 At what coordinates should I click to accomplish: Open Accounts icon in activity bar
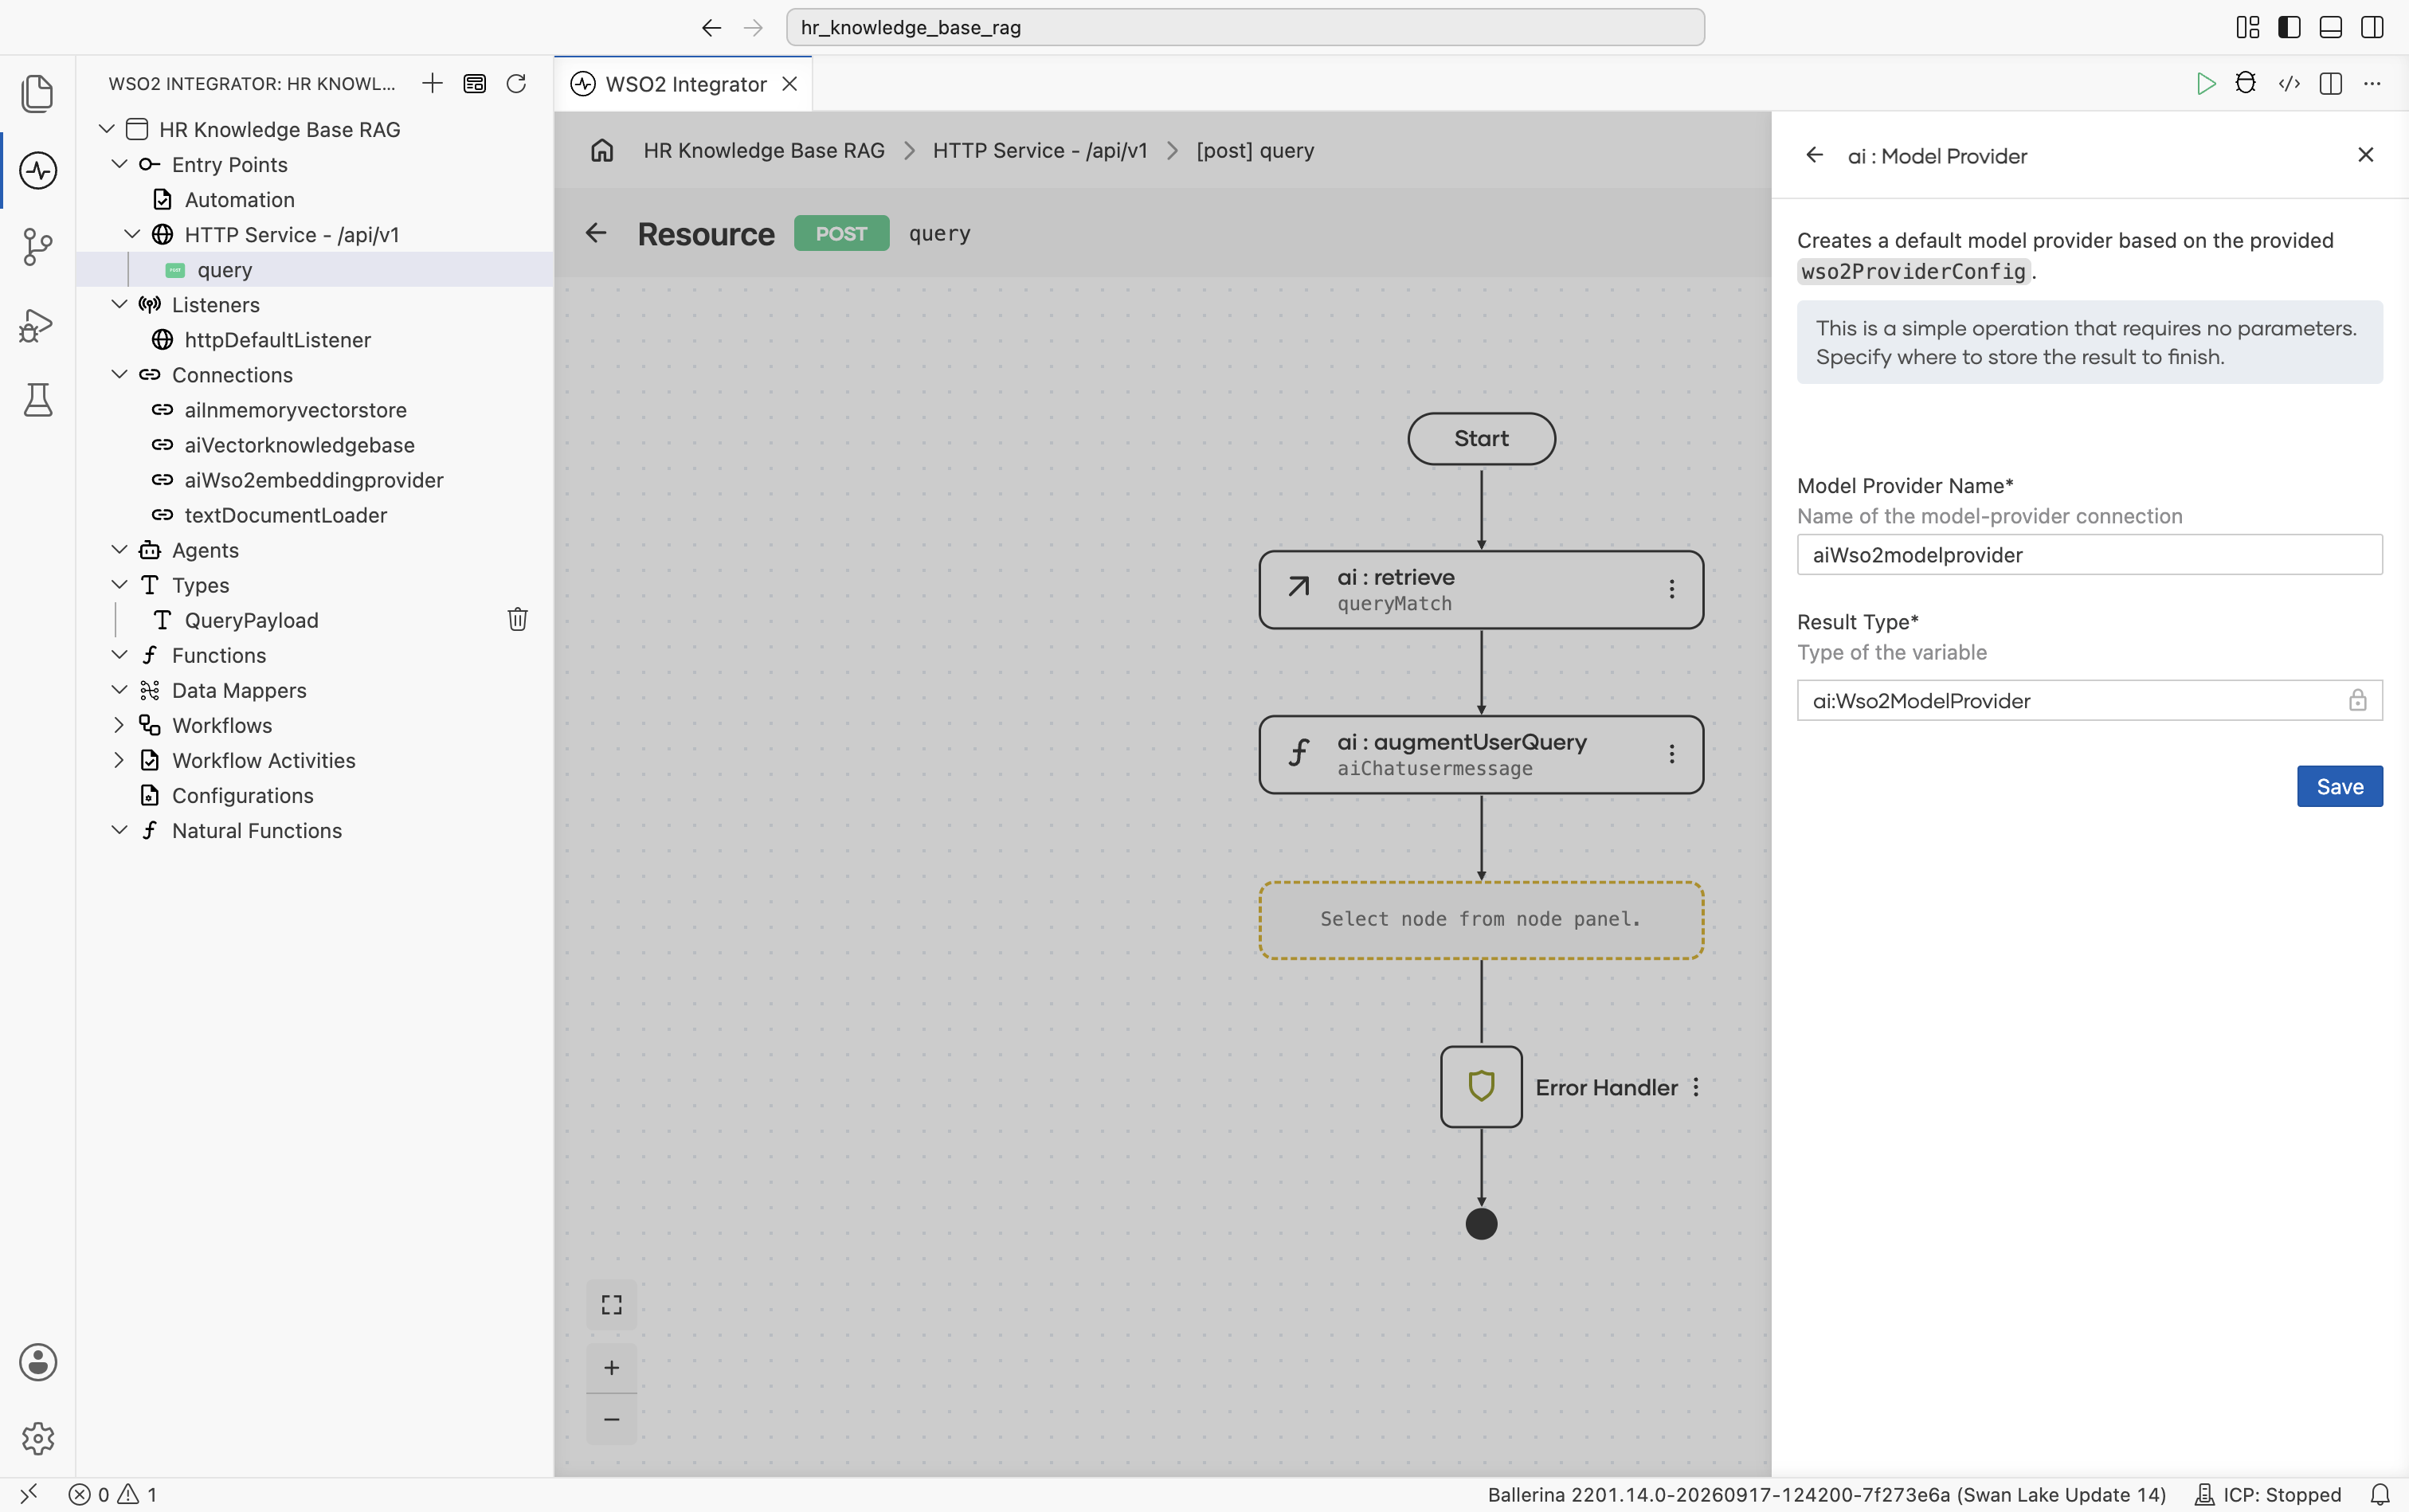tap(38, 1362)
